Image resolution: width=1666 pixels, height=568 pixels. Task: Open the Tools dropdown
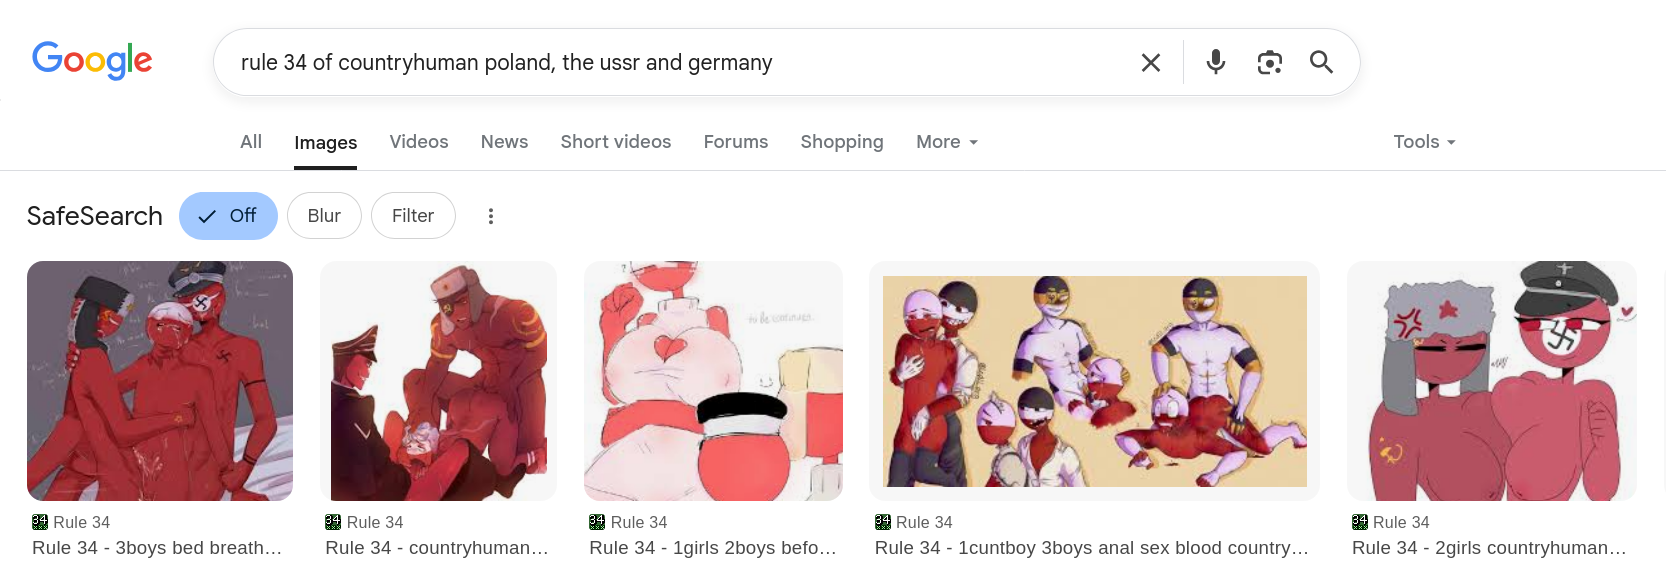click(1425, 142)
